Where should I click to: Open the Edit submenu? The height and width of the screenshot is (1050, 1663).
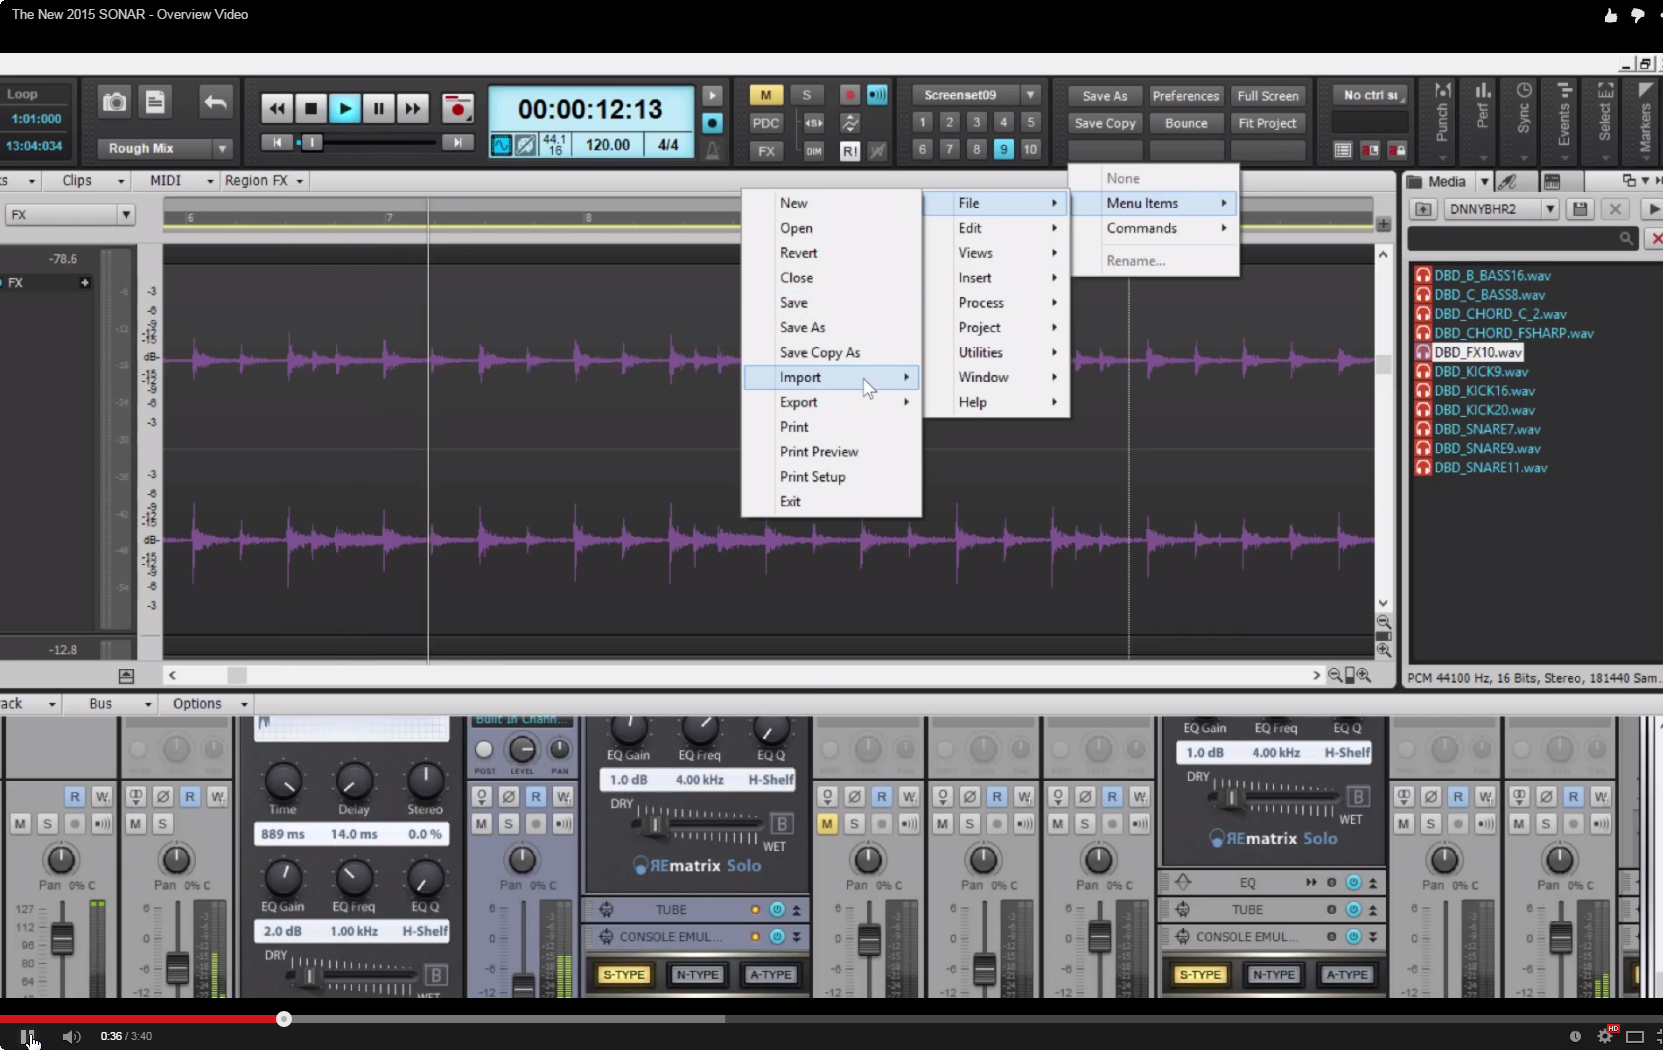pos(996,228)
